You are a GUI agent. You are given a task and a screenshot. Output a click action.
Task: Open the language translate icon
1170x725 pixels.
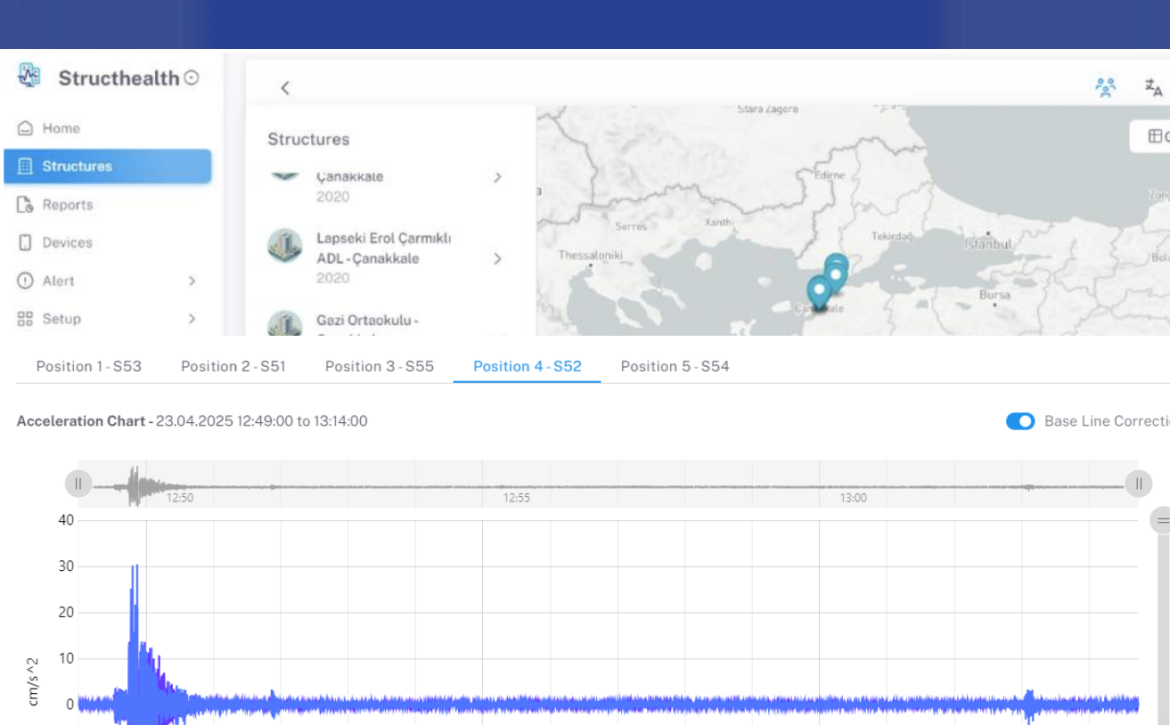pos(1153,87)
